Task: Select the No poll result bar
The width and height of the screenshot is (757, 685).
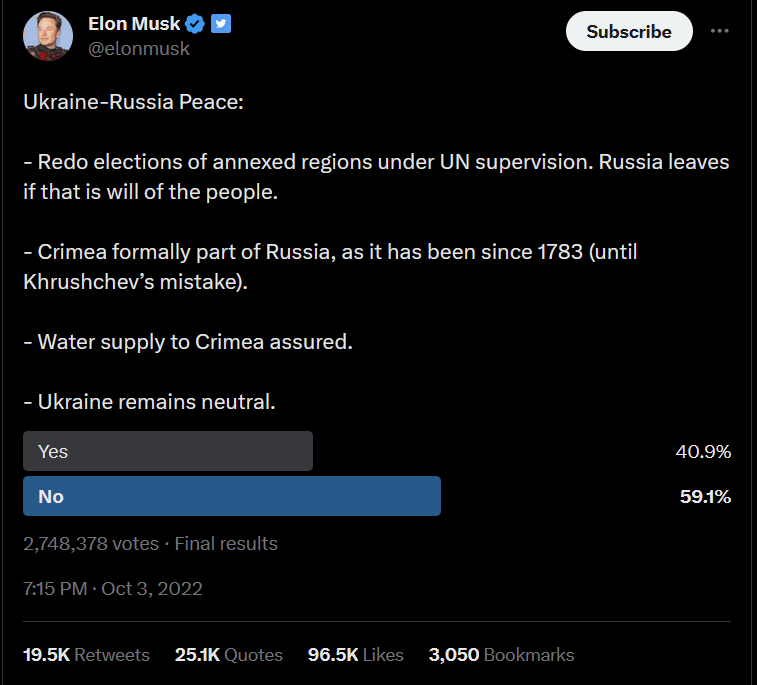Action: point(232,496)
